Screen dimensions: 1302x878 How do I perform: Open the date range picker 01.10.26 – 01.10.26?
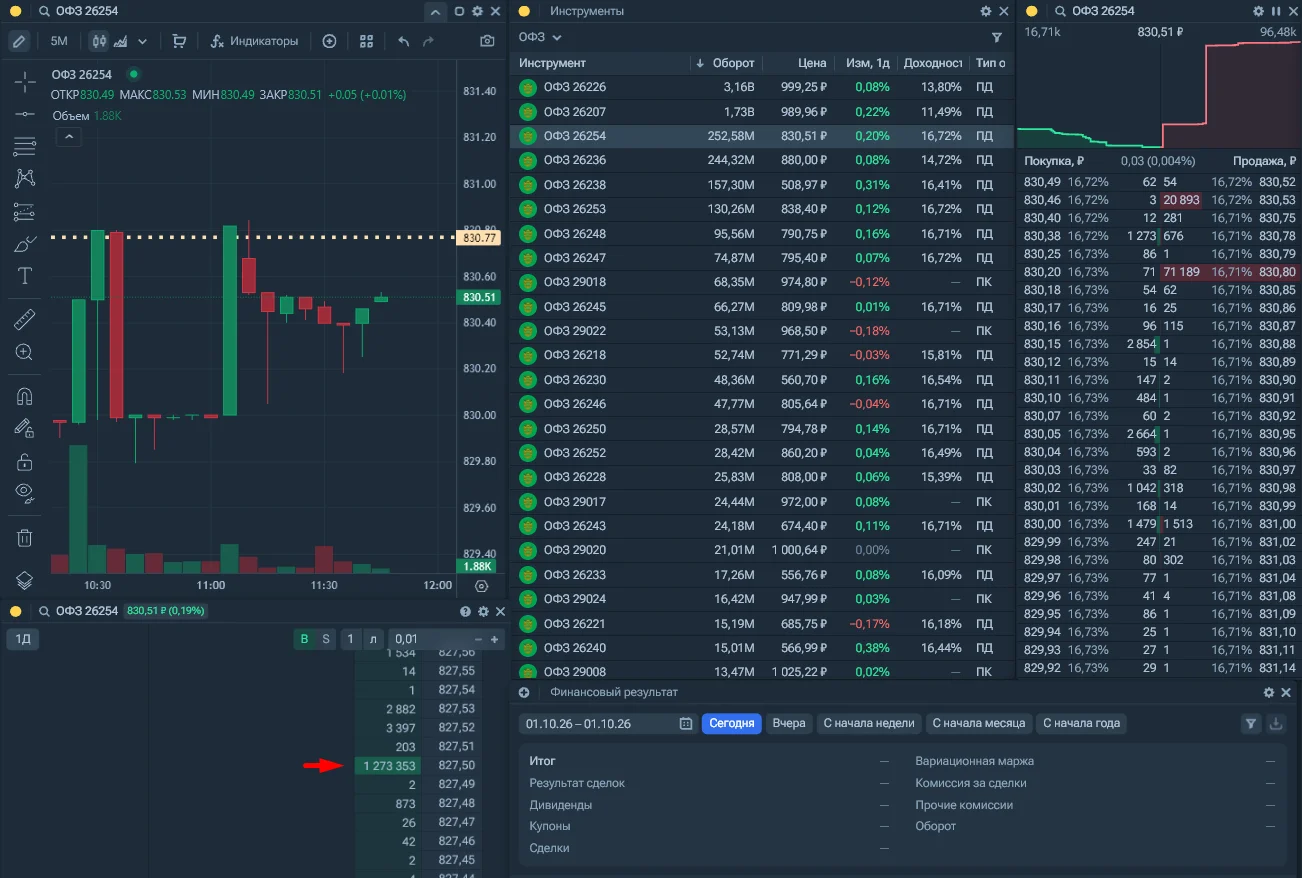coord(609,724)
